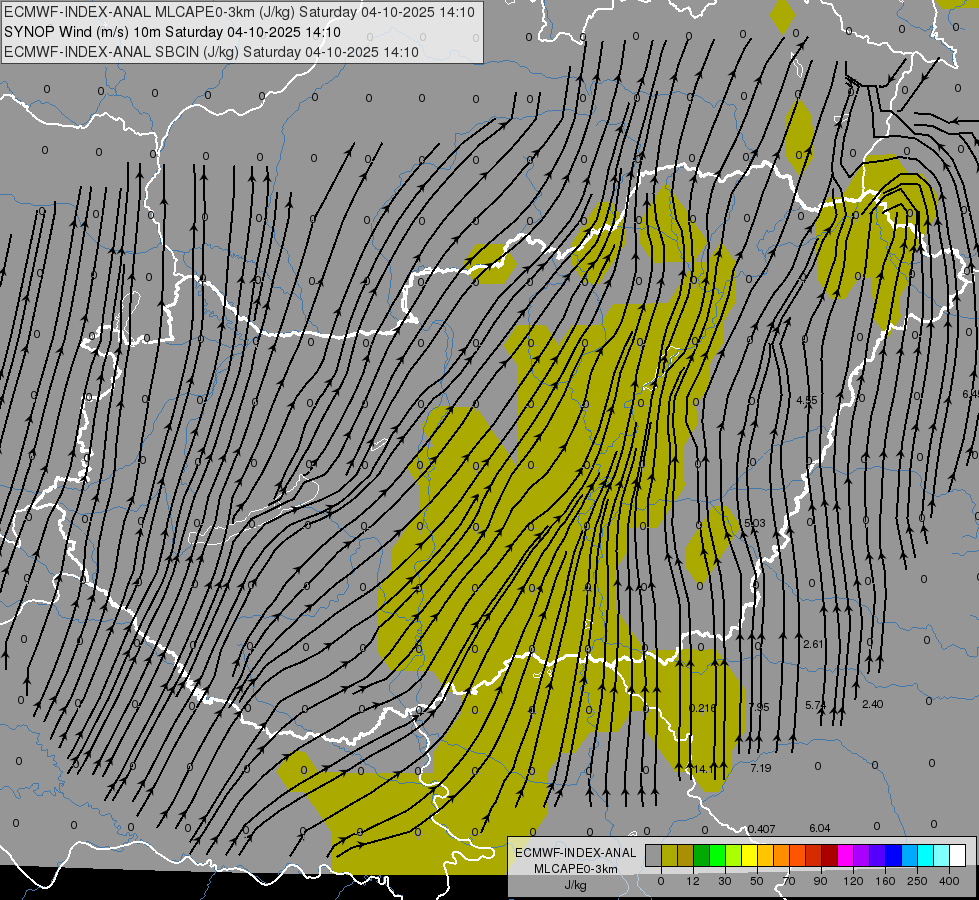This screenshot has width=979, height=900.
Task: Click the gray swatch in the legend
Action: (x=654, y=855)
